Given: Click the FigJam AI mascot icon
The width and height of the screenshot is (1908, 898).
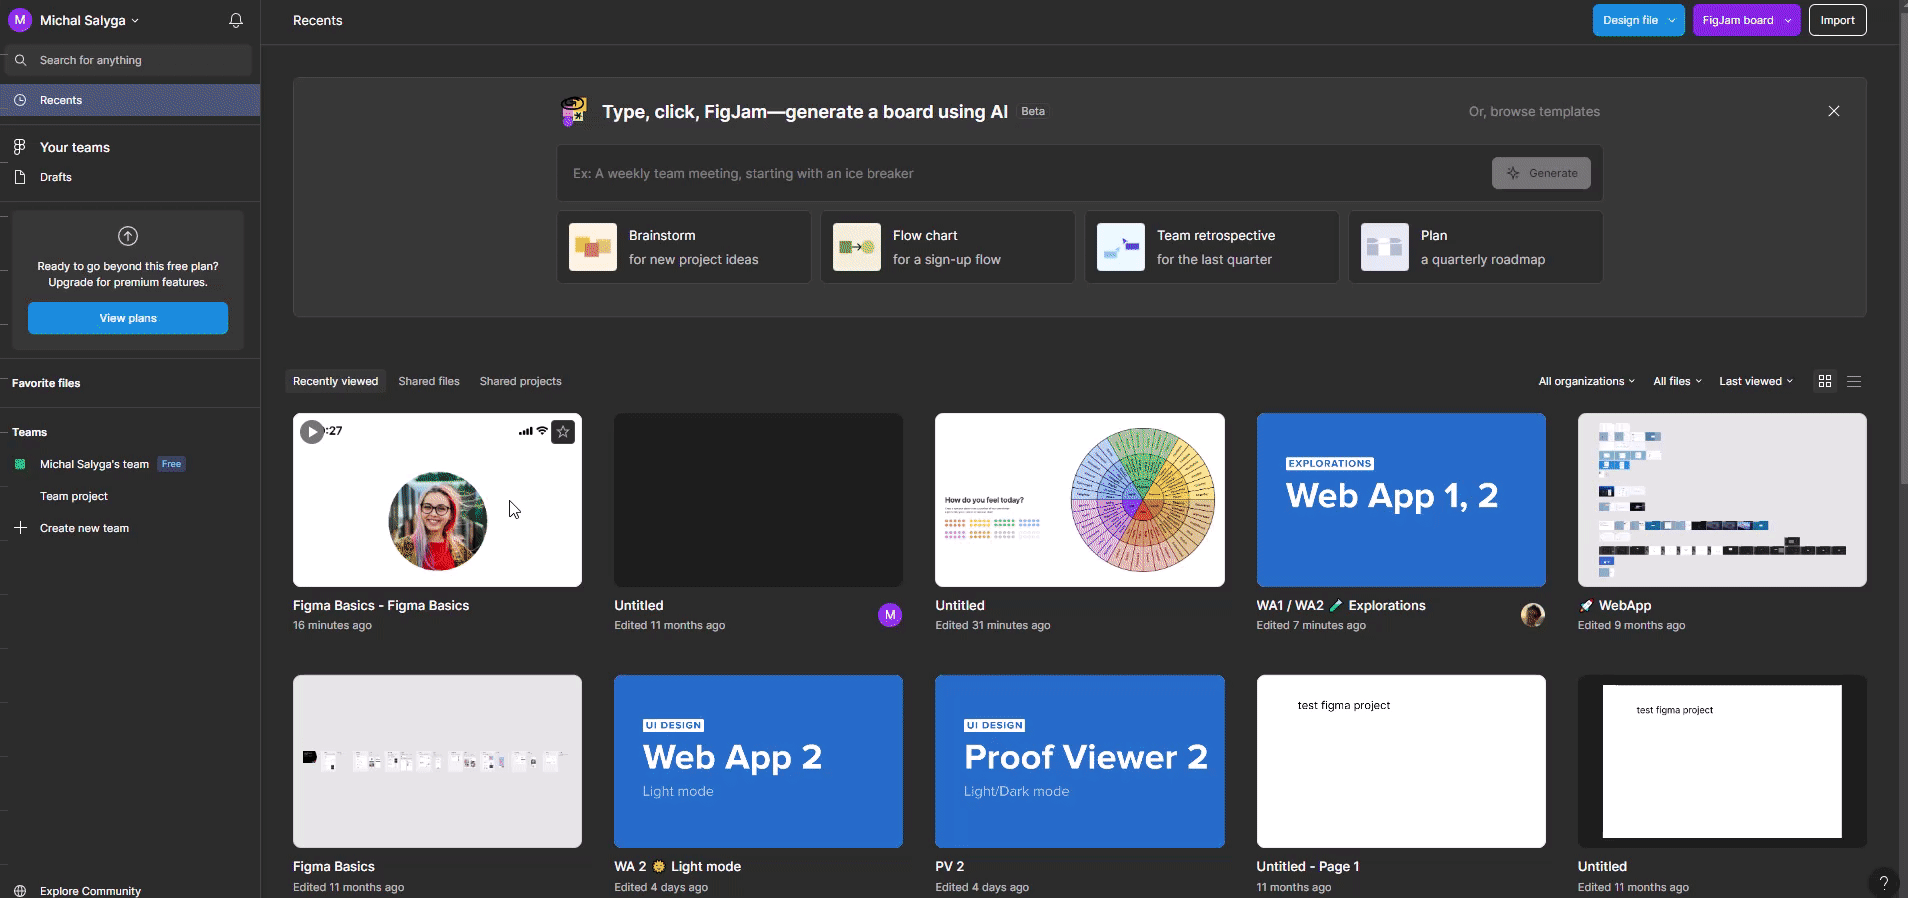Looking at the screenshot, I should [574, 111].
